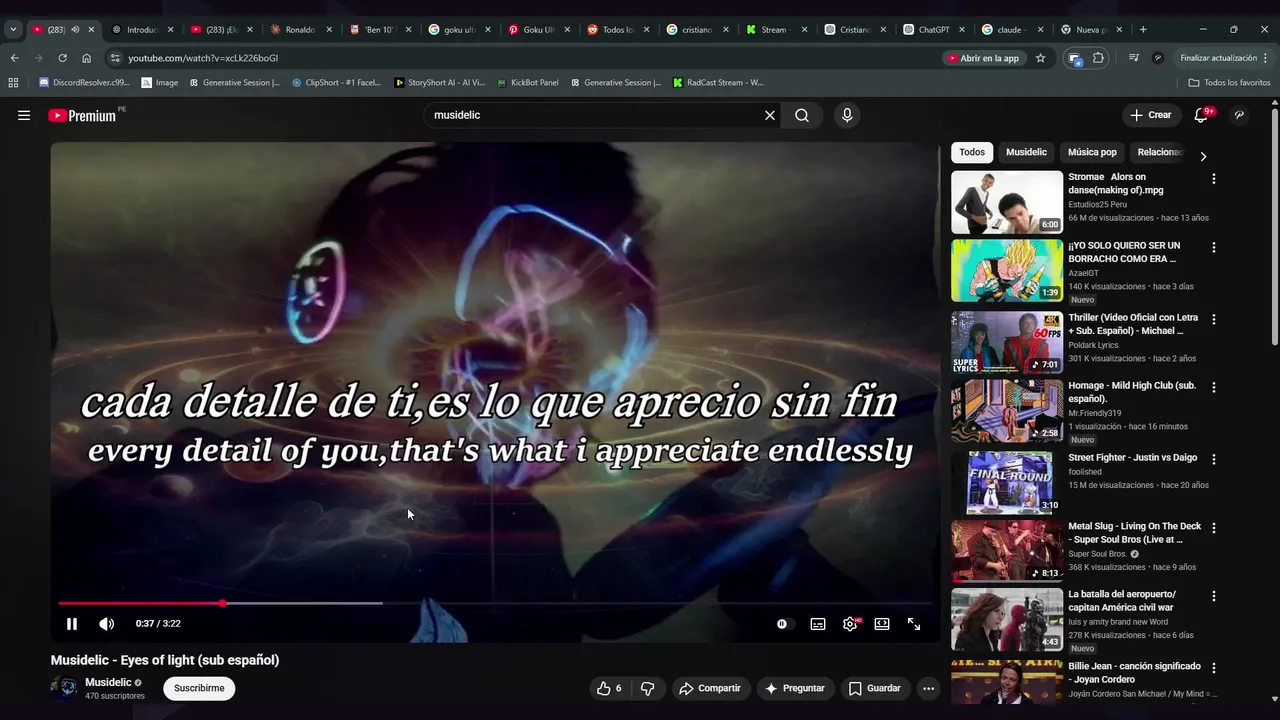Open options for Stromae Alors on danse video

point(1214,179)
